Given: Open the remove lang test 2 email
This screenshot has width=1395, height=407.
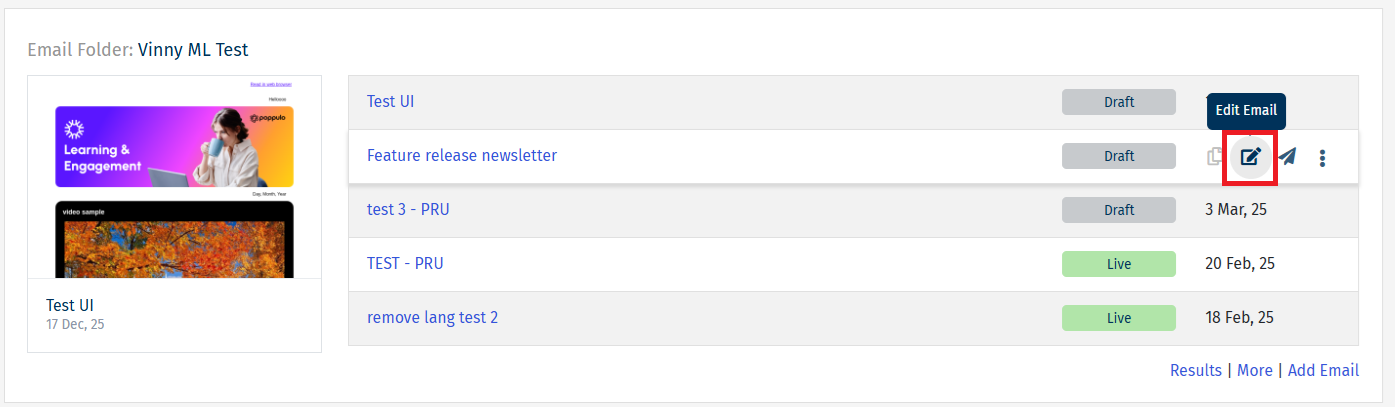Looking at the screenshot, I should point(432,317).
